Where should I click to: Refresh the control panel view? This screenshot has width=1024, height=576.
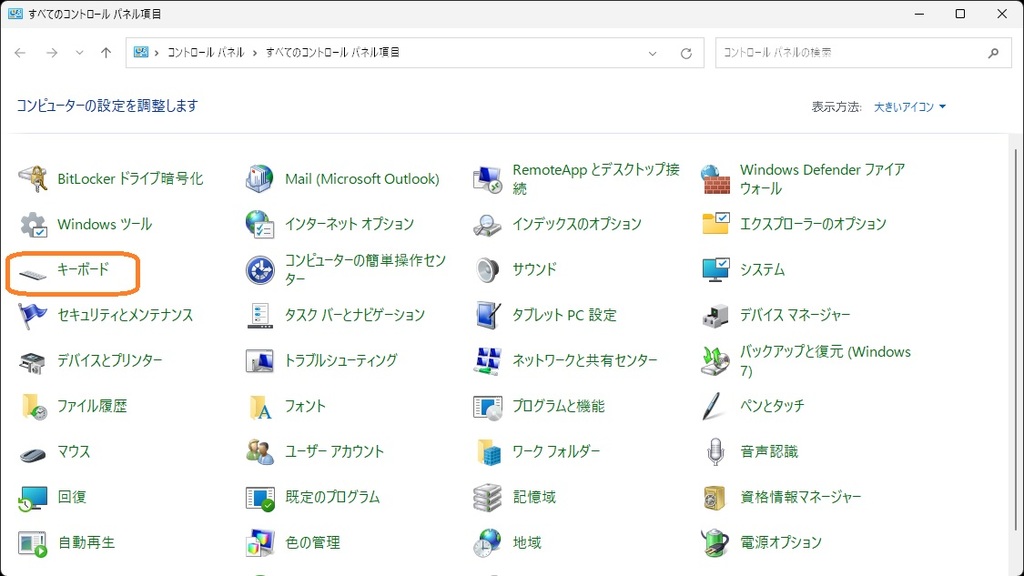686,54
